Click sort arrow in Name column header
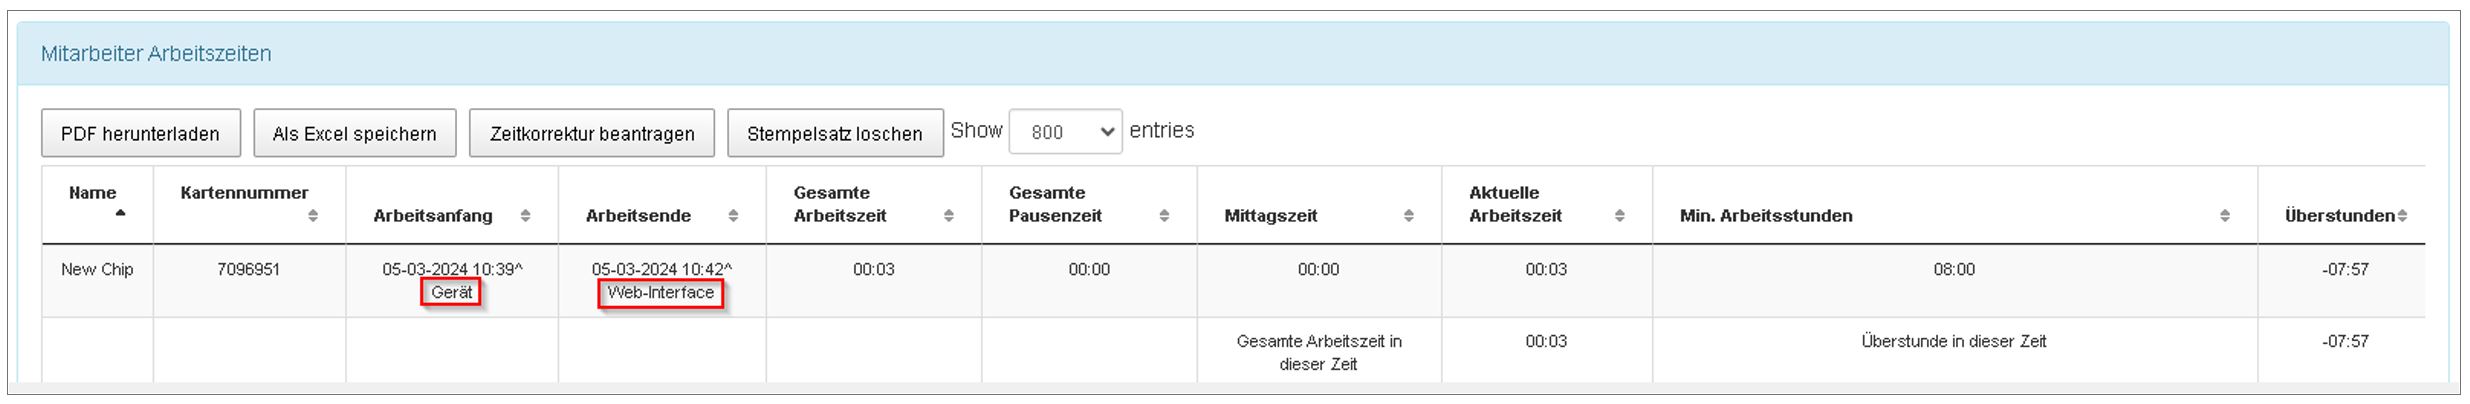Image resolution: width=2470 pixels, height=404 pixels. [120, 213]
